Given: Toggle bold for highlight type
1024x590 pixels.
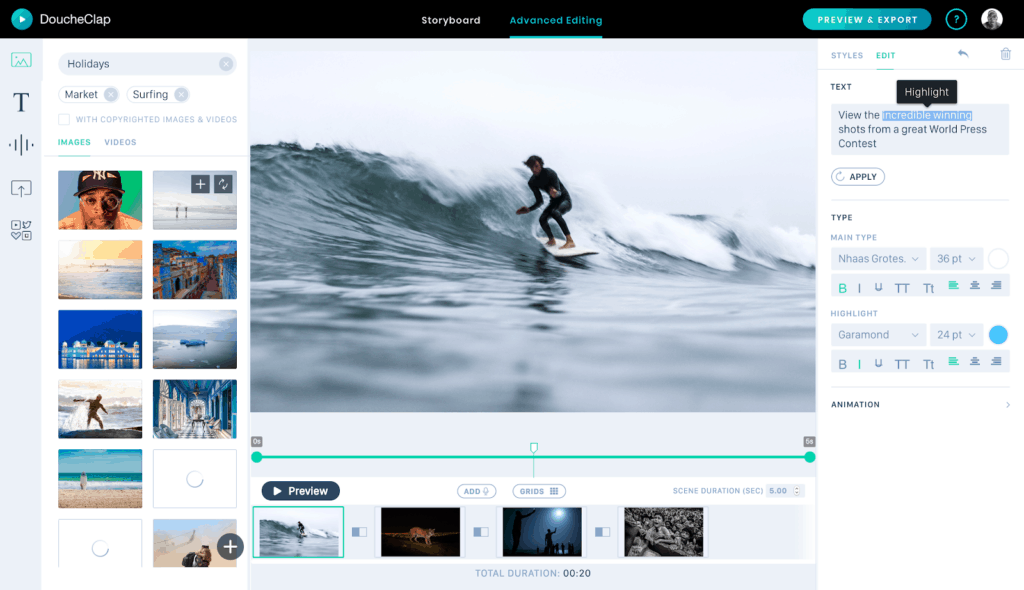Looking at the screenshot, I should click(x=842, y=364).
